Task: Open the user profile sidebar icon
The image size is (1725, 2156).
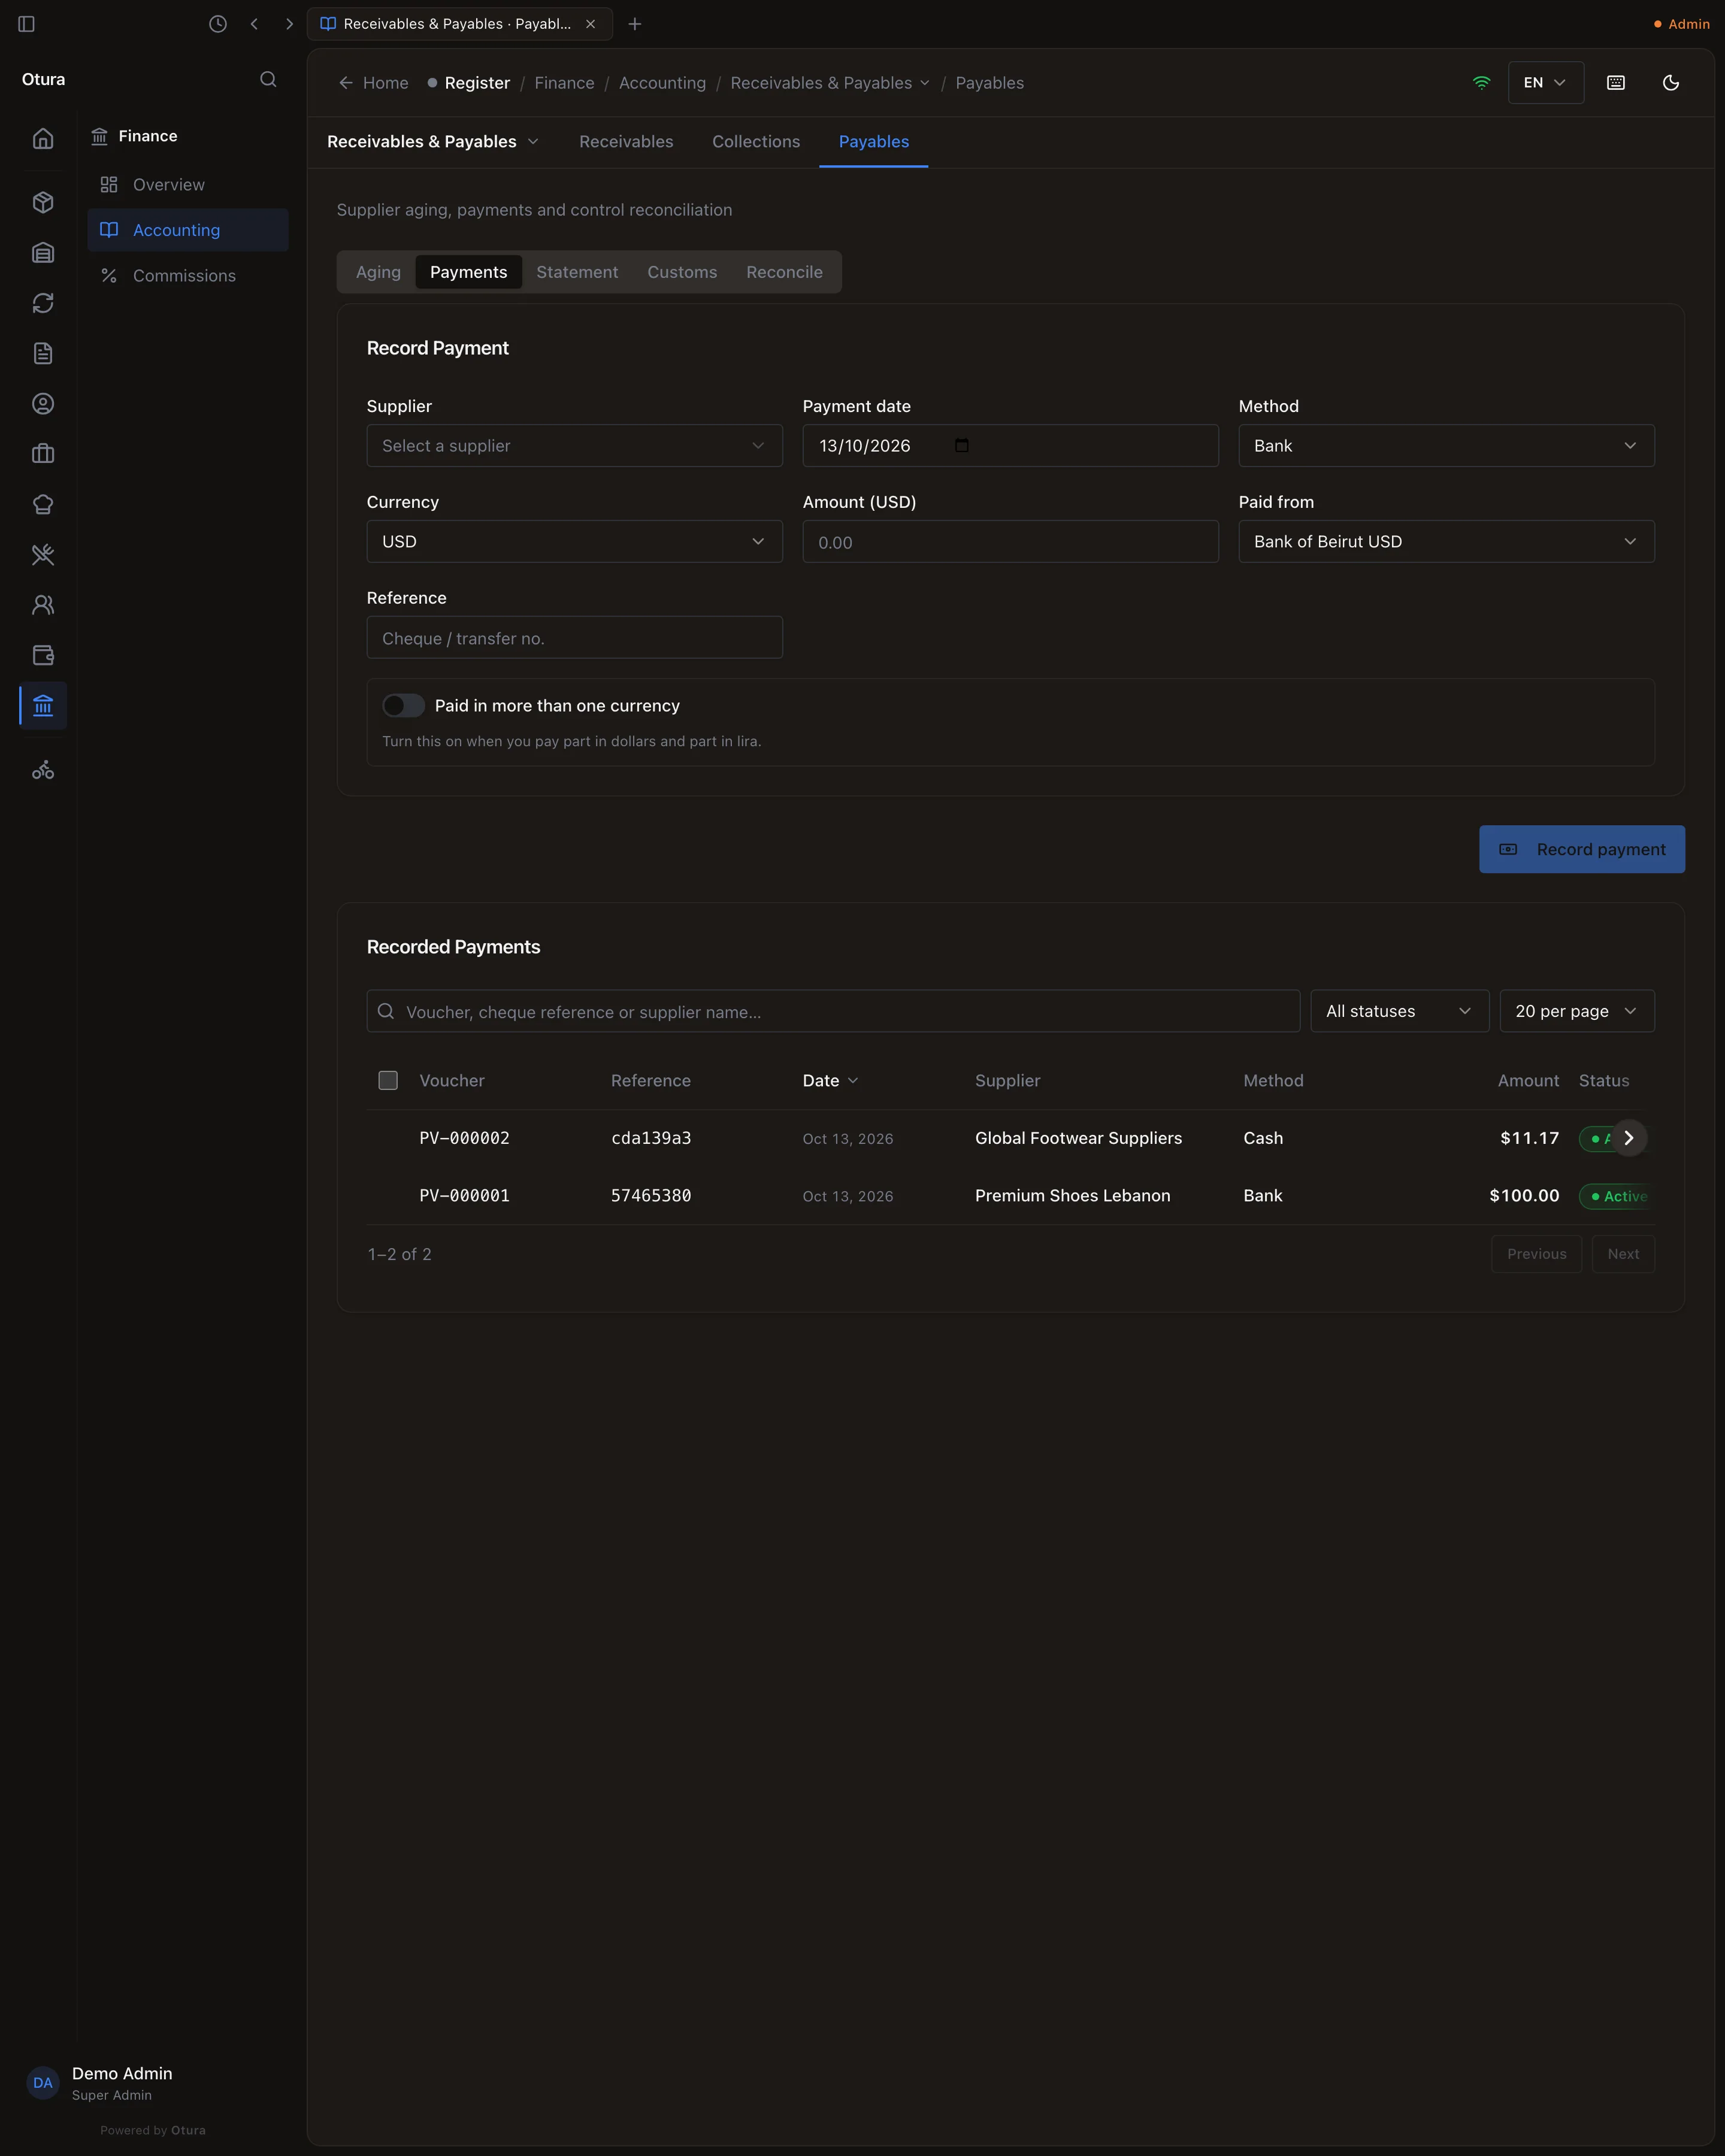Action: [43, 404]
